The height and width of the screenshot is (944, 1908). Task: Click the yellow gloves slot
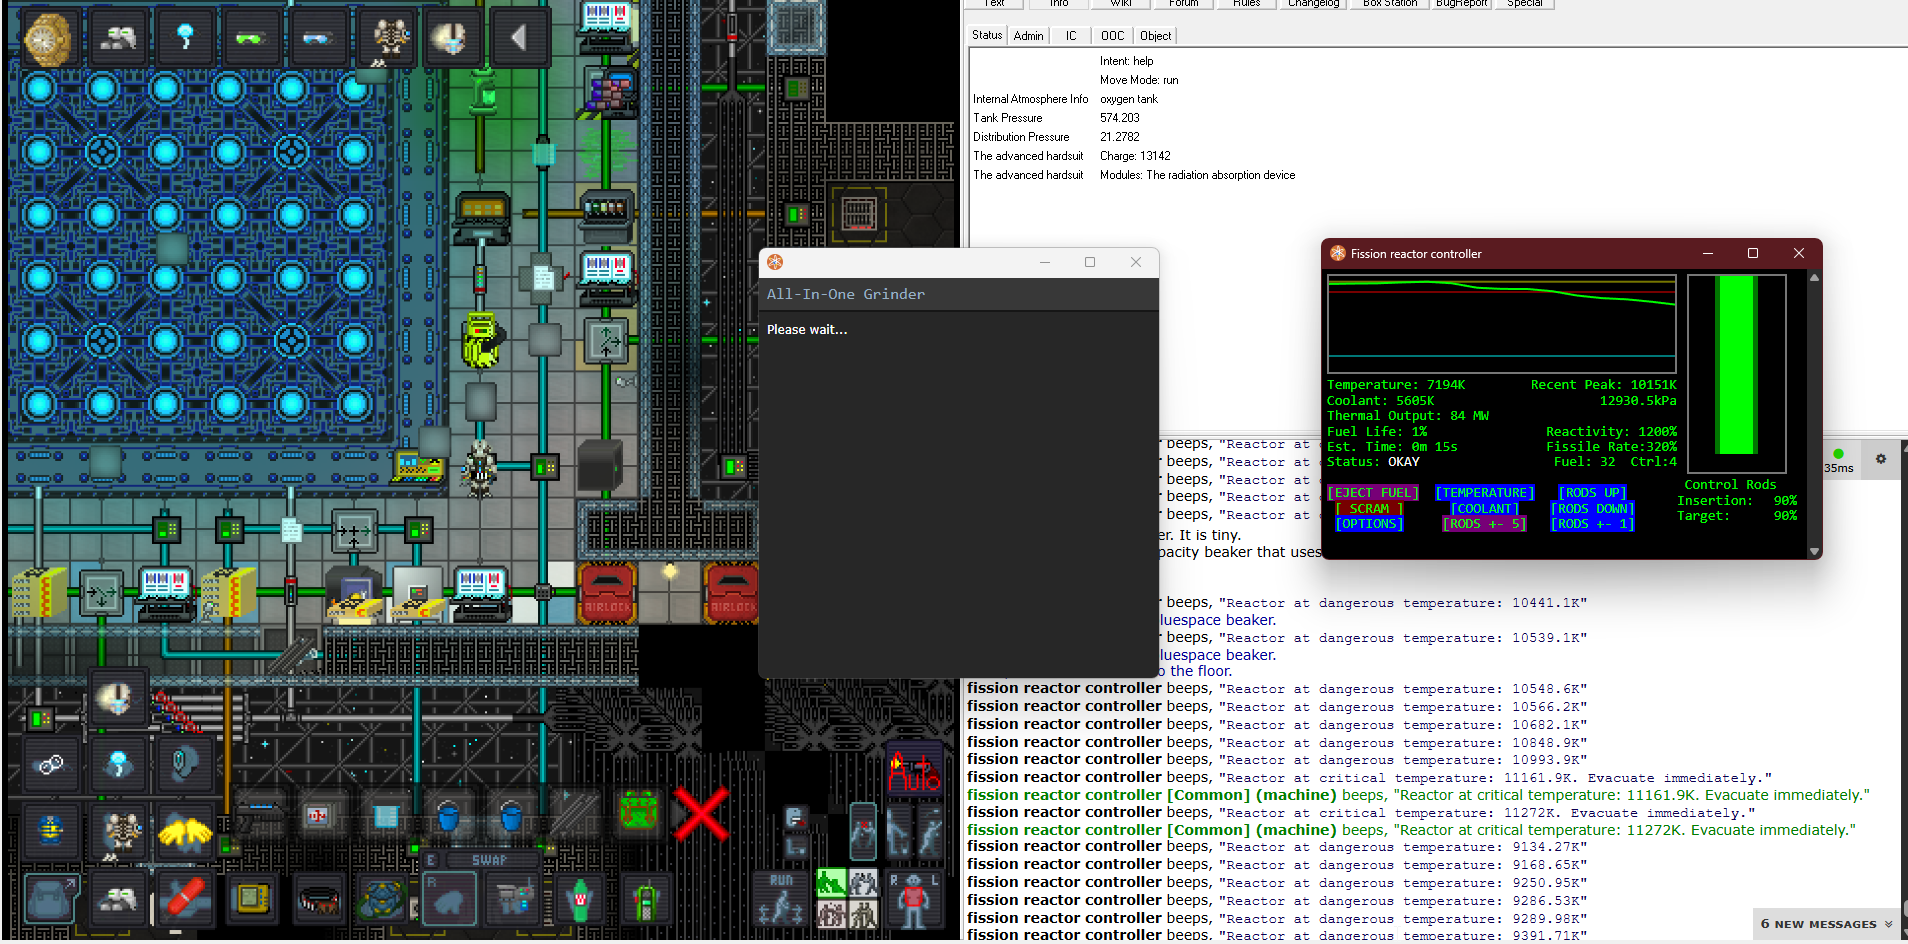coord(185,831)
